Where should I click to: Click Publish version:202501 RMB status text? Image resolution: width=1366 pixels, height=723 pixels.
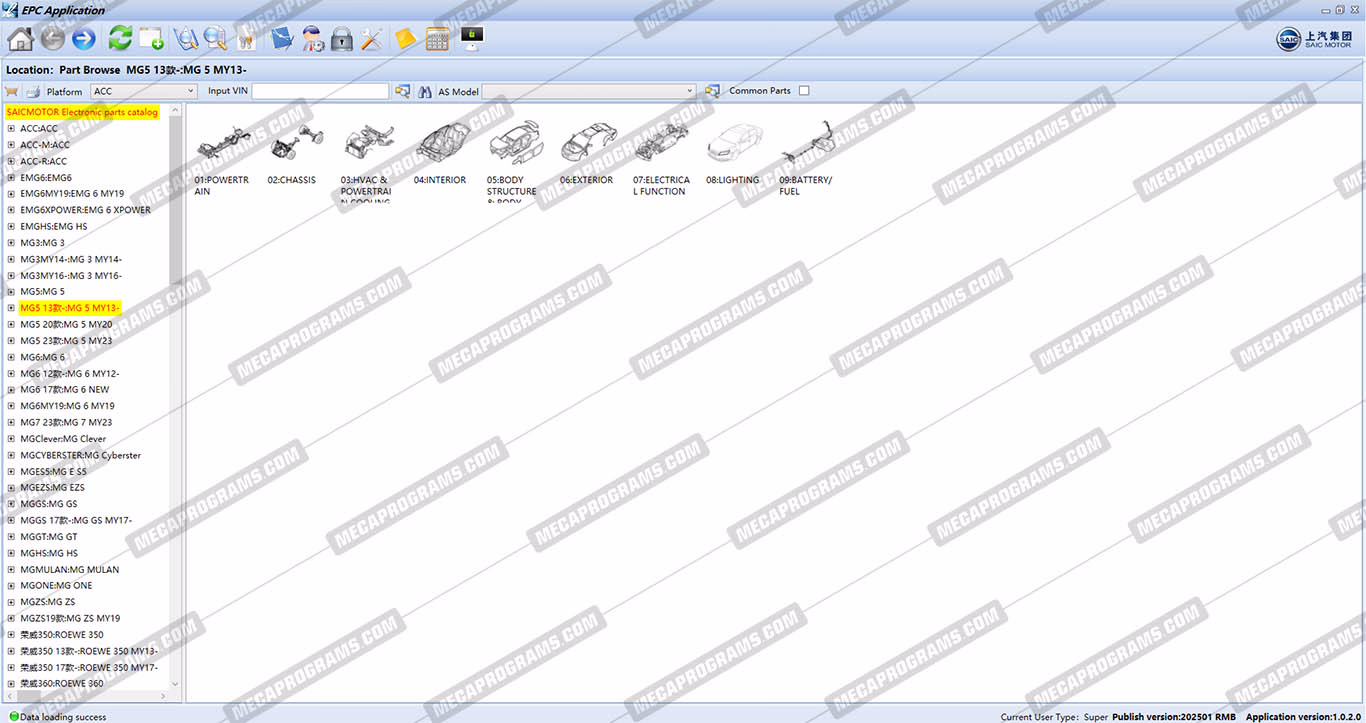1174,717
